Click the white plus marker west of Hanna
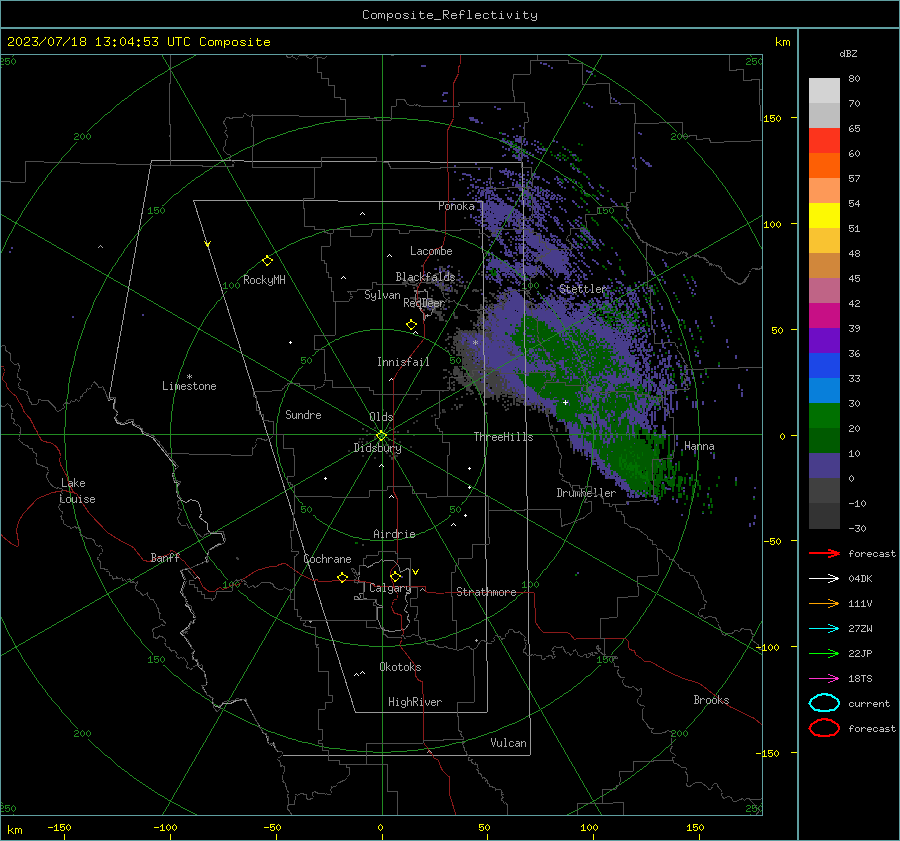 pyautogui.click(x=565, y=402)
